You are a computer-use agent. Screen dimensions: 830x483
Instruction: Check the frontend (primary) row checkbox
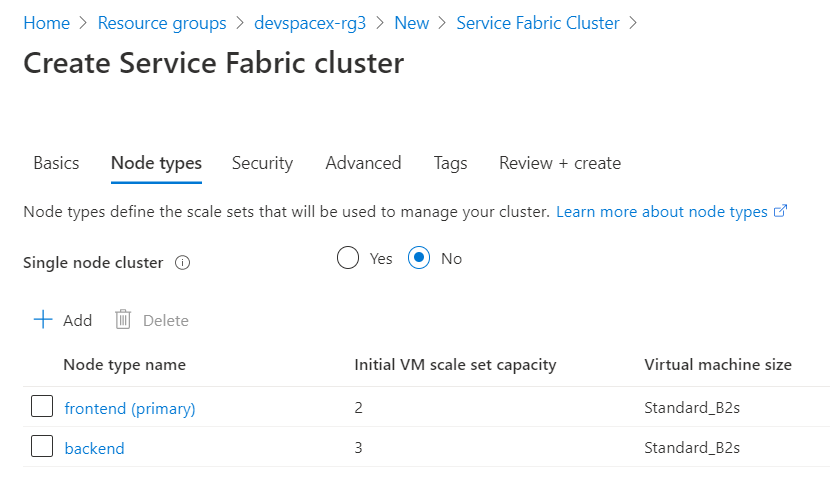[42, 406]
